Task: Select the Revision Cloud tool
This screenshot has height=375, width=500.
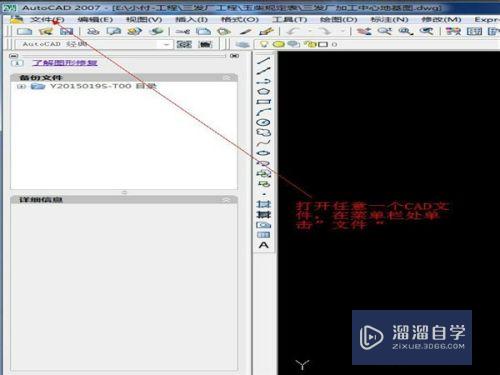Action: click(264, 133)
